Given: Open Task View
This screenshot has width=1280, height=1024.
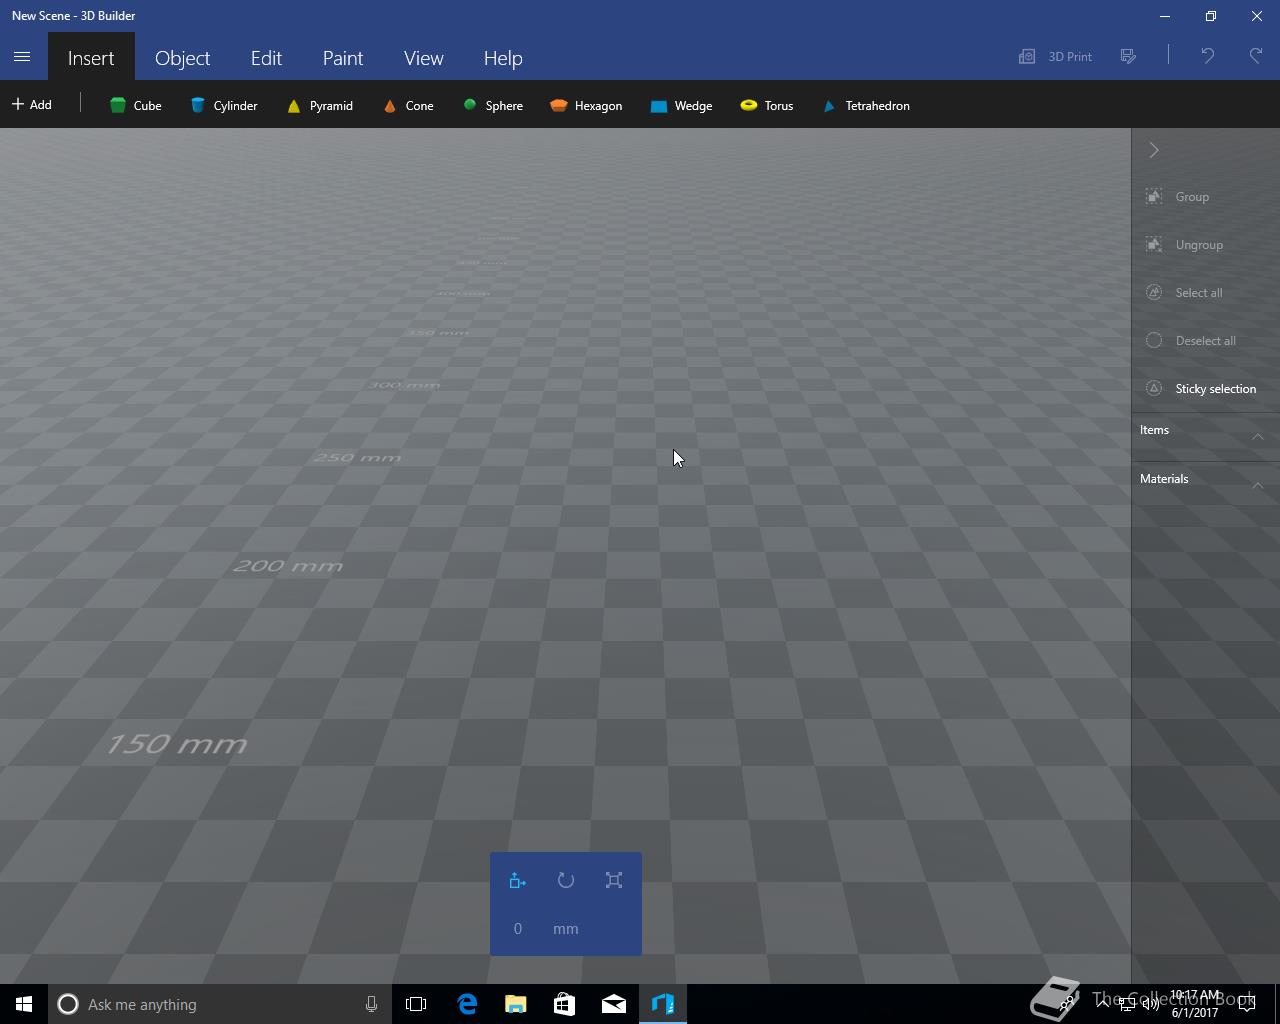Looking at the screenshot, I should click(416, 1004).
